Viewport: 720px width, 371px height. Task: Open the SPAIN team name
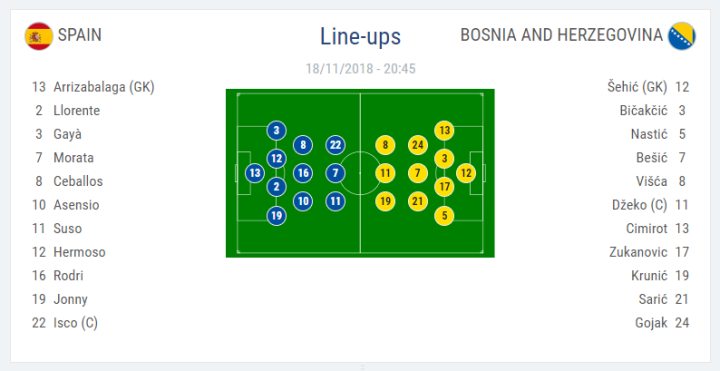coord(80,35)
